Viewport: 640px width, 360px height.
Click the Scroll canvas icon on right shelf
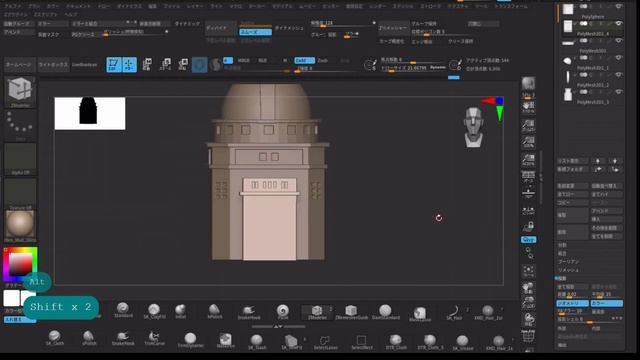click(528, 108)
